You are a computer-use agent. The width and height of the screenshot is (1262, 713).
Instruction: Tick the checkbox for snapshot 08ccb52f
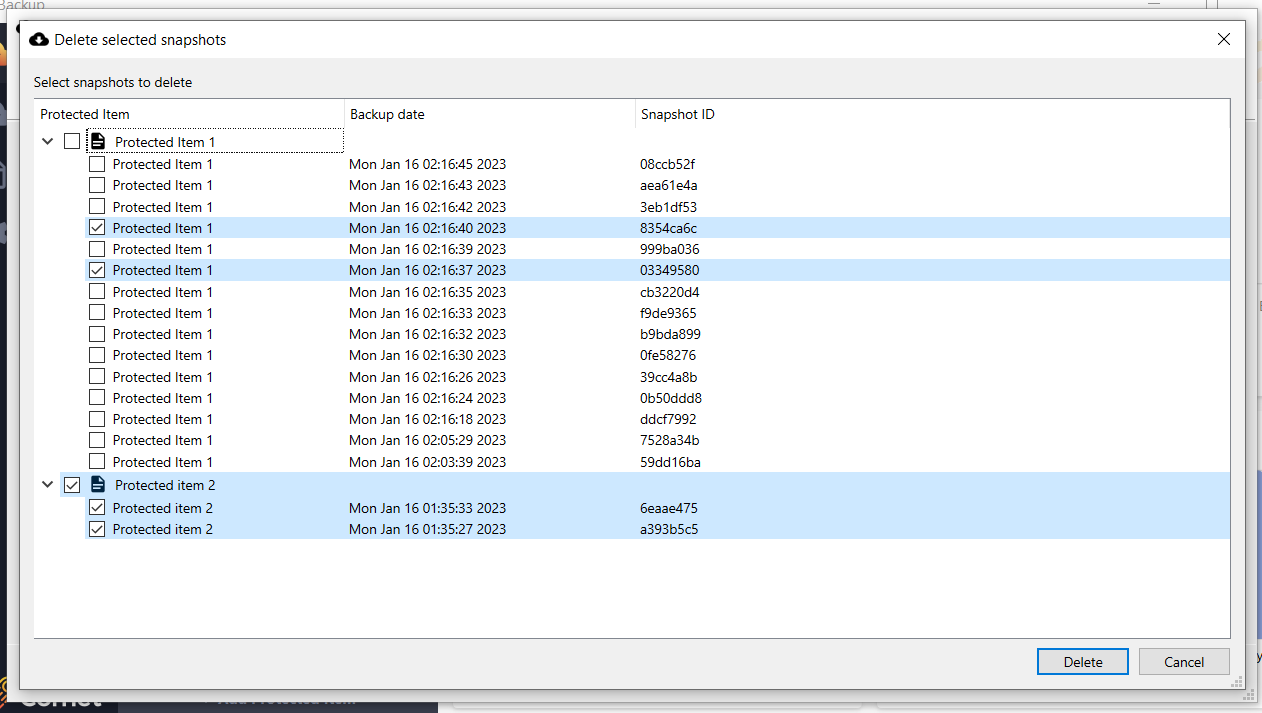97,164
